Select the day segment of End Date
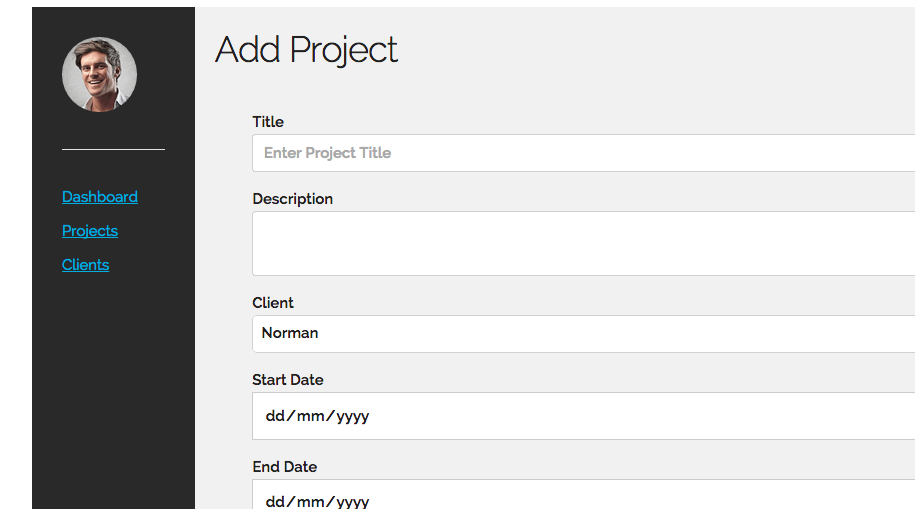This screenshot has width=915, height=509. click(275, 501)
